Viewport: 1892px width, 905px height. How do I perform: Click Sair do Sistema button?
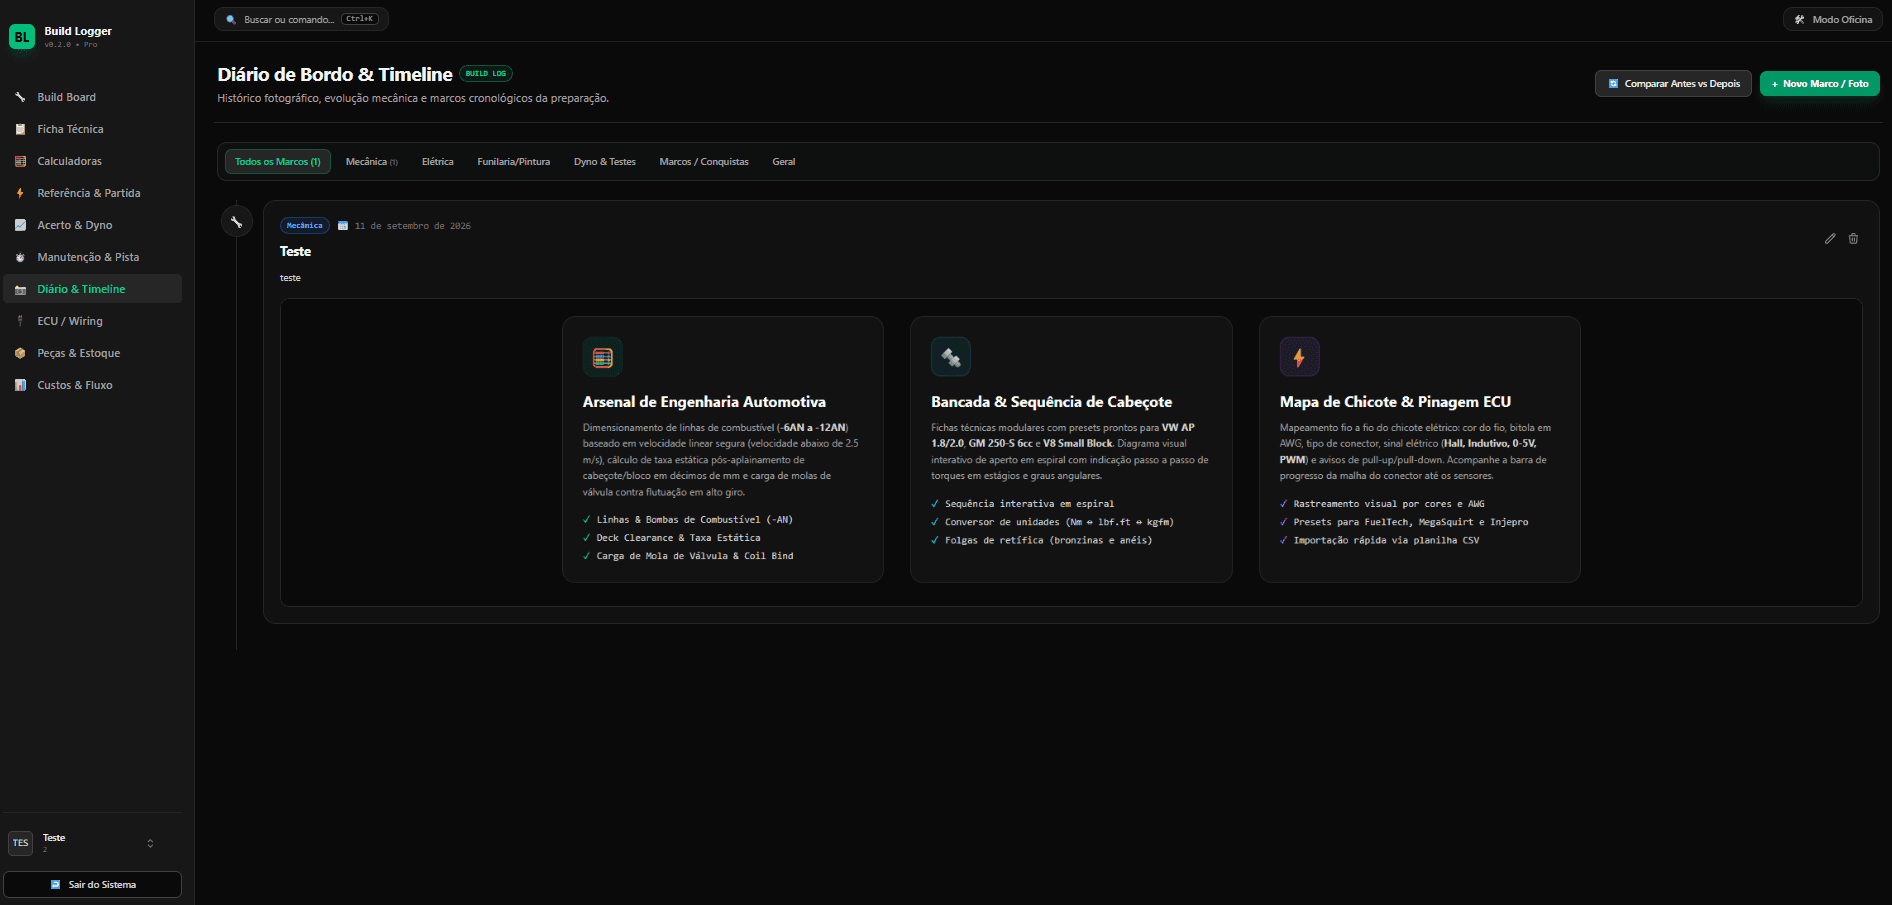[x=93, y=885]
